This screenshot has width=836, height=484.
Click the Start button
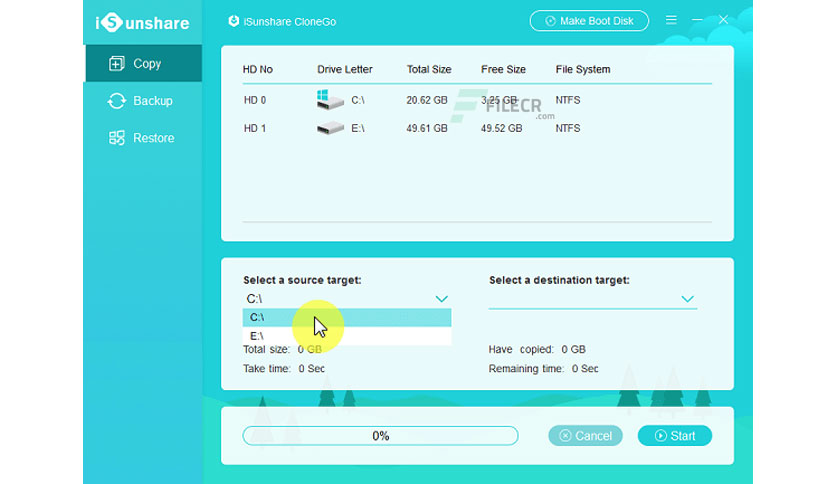675,436
